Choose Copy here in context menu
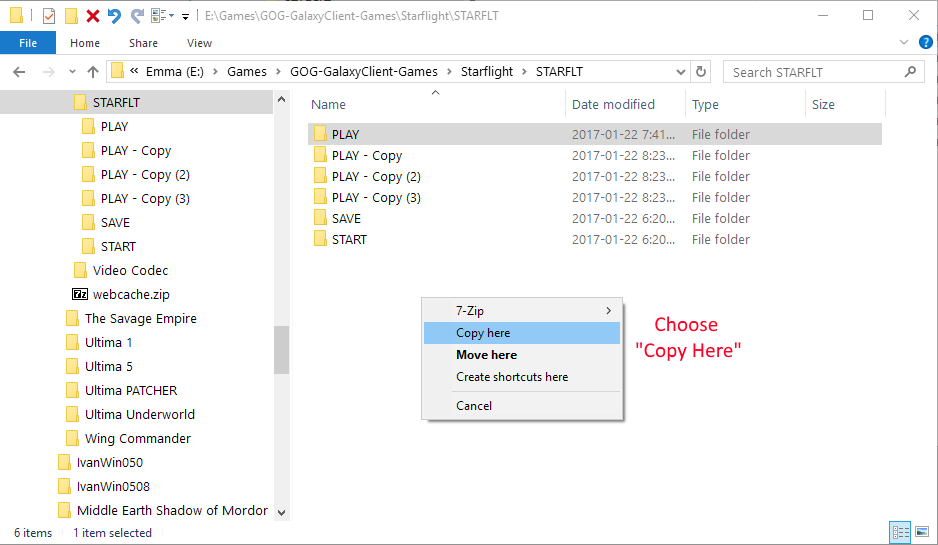The image size is (938, 545). [x=522, y=333]
